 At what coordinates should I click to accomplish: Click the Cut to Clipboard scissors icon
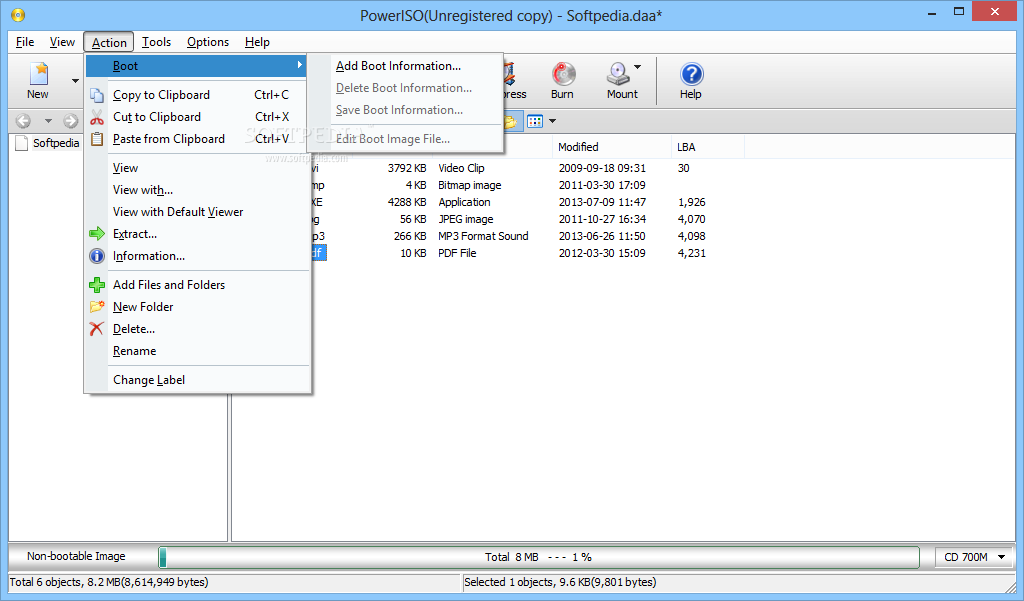(97, 117)
